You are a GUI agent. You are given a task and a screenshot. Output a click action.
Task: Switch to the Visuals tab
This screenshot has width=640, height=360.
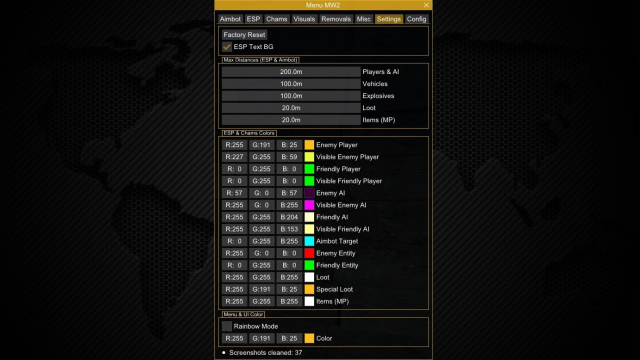pyautogui.click(x=304, y=19)
